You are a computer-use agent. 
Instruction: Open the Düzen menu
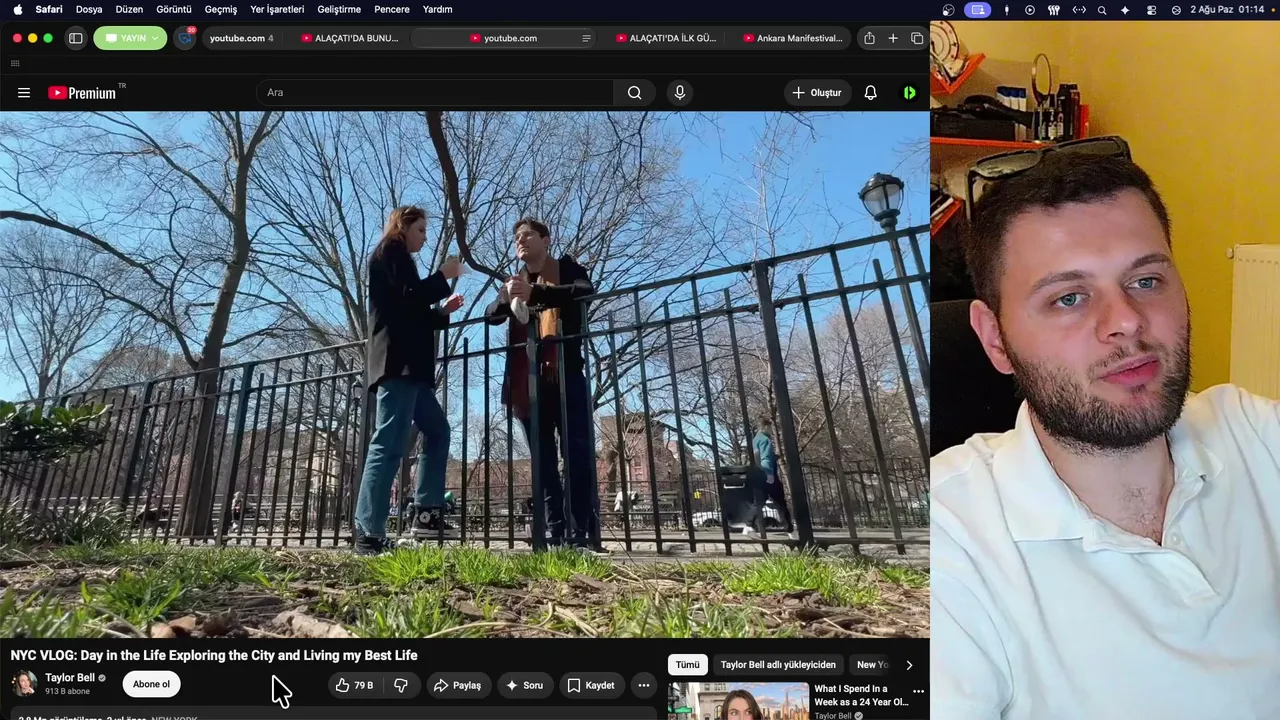point(129,9)
